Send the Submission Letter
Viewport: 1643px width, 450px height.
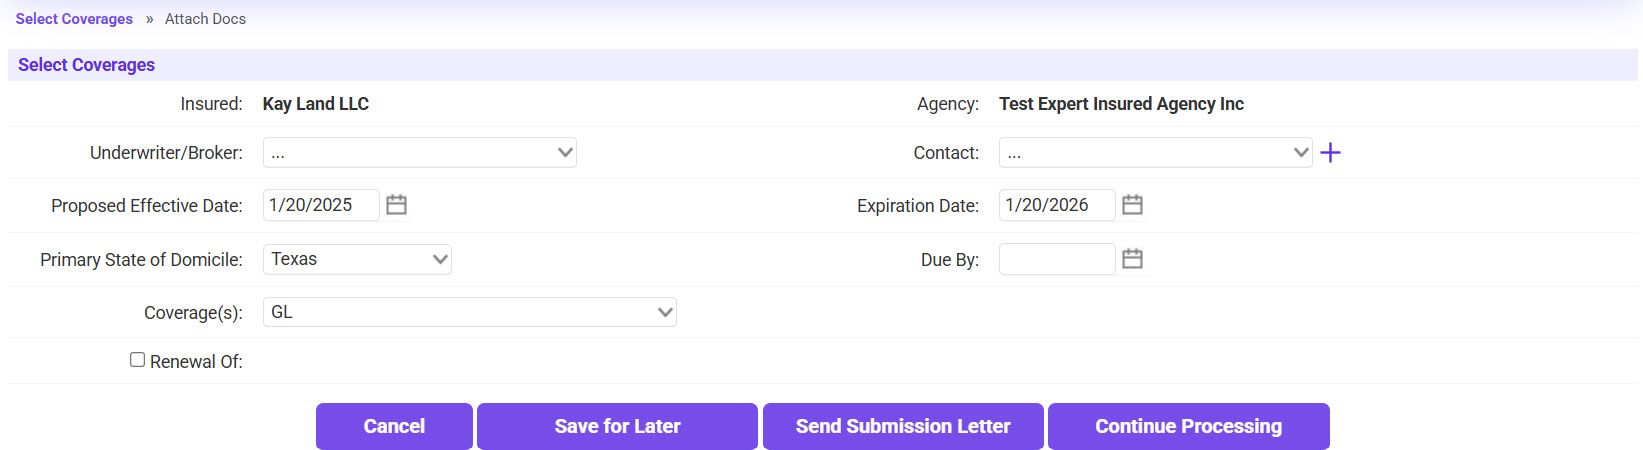click(x=903, y=426)
